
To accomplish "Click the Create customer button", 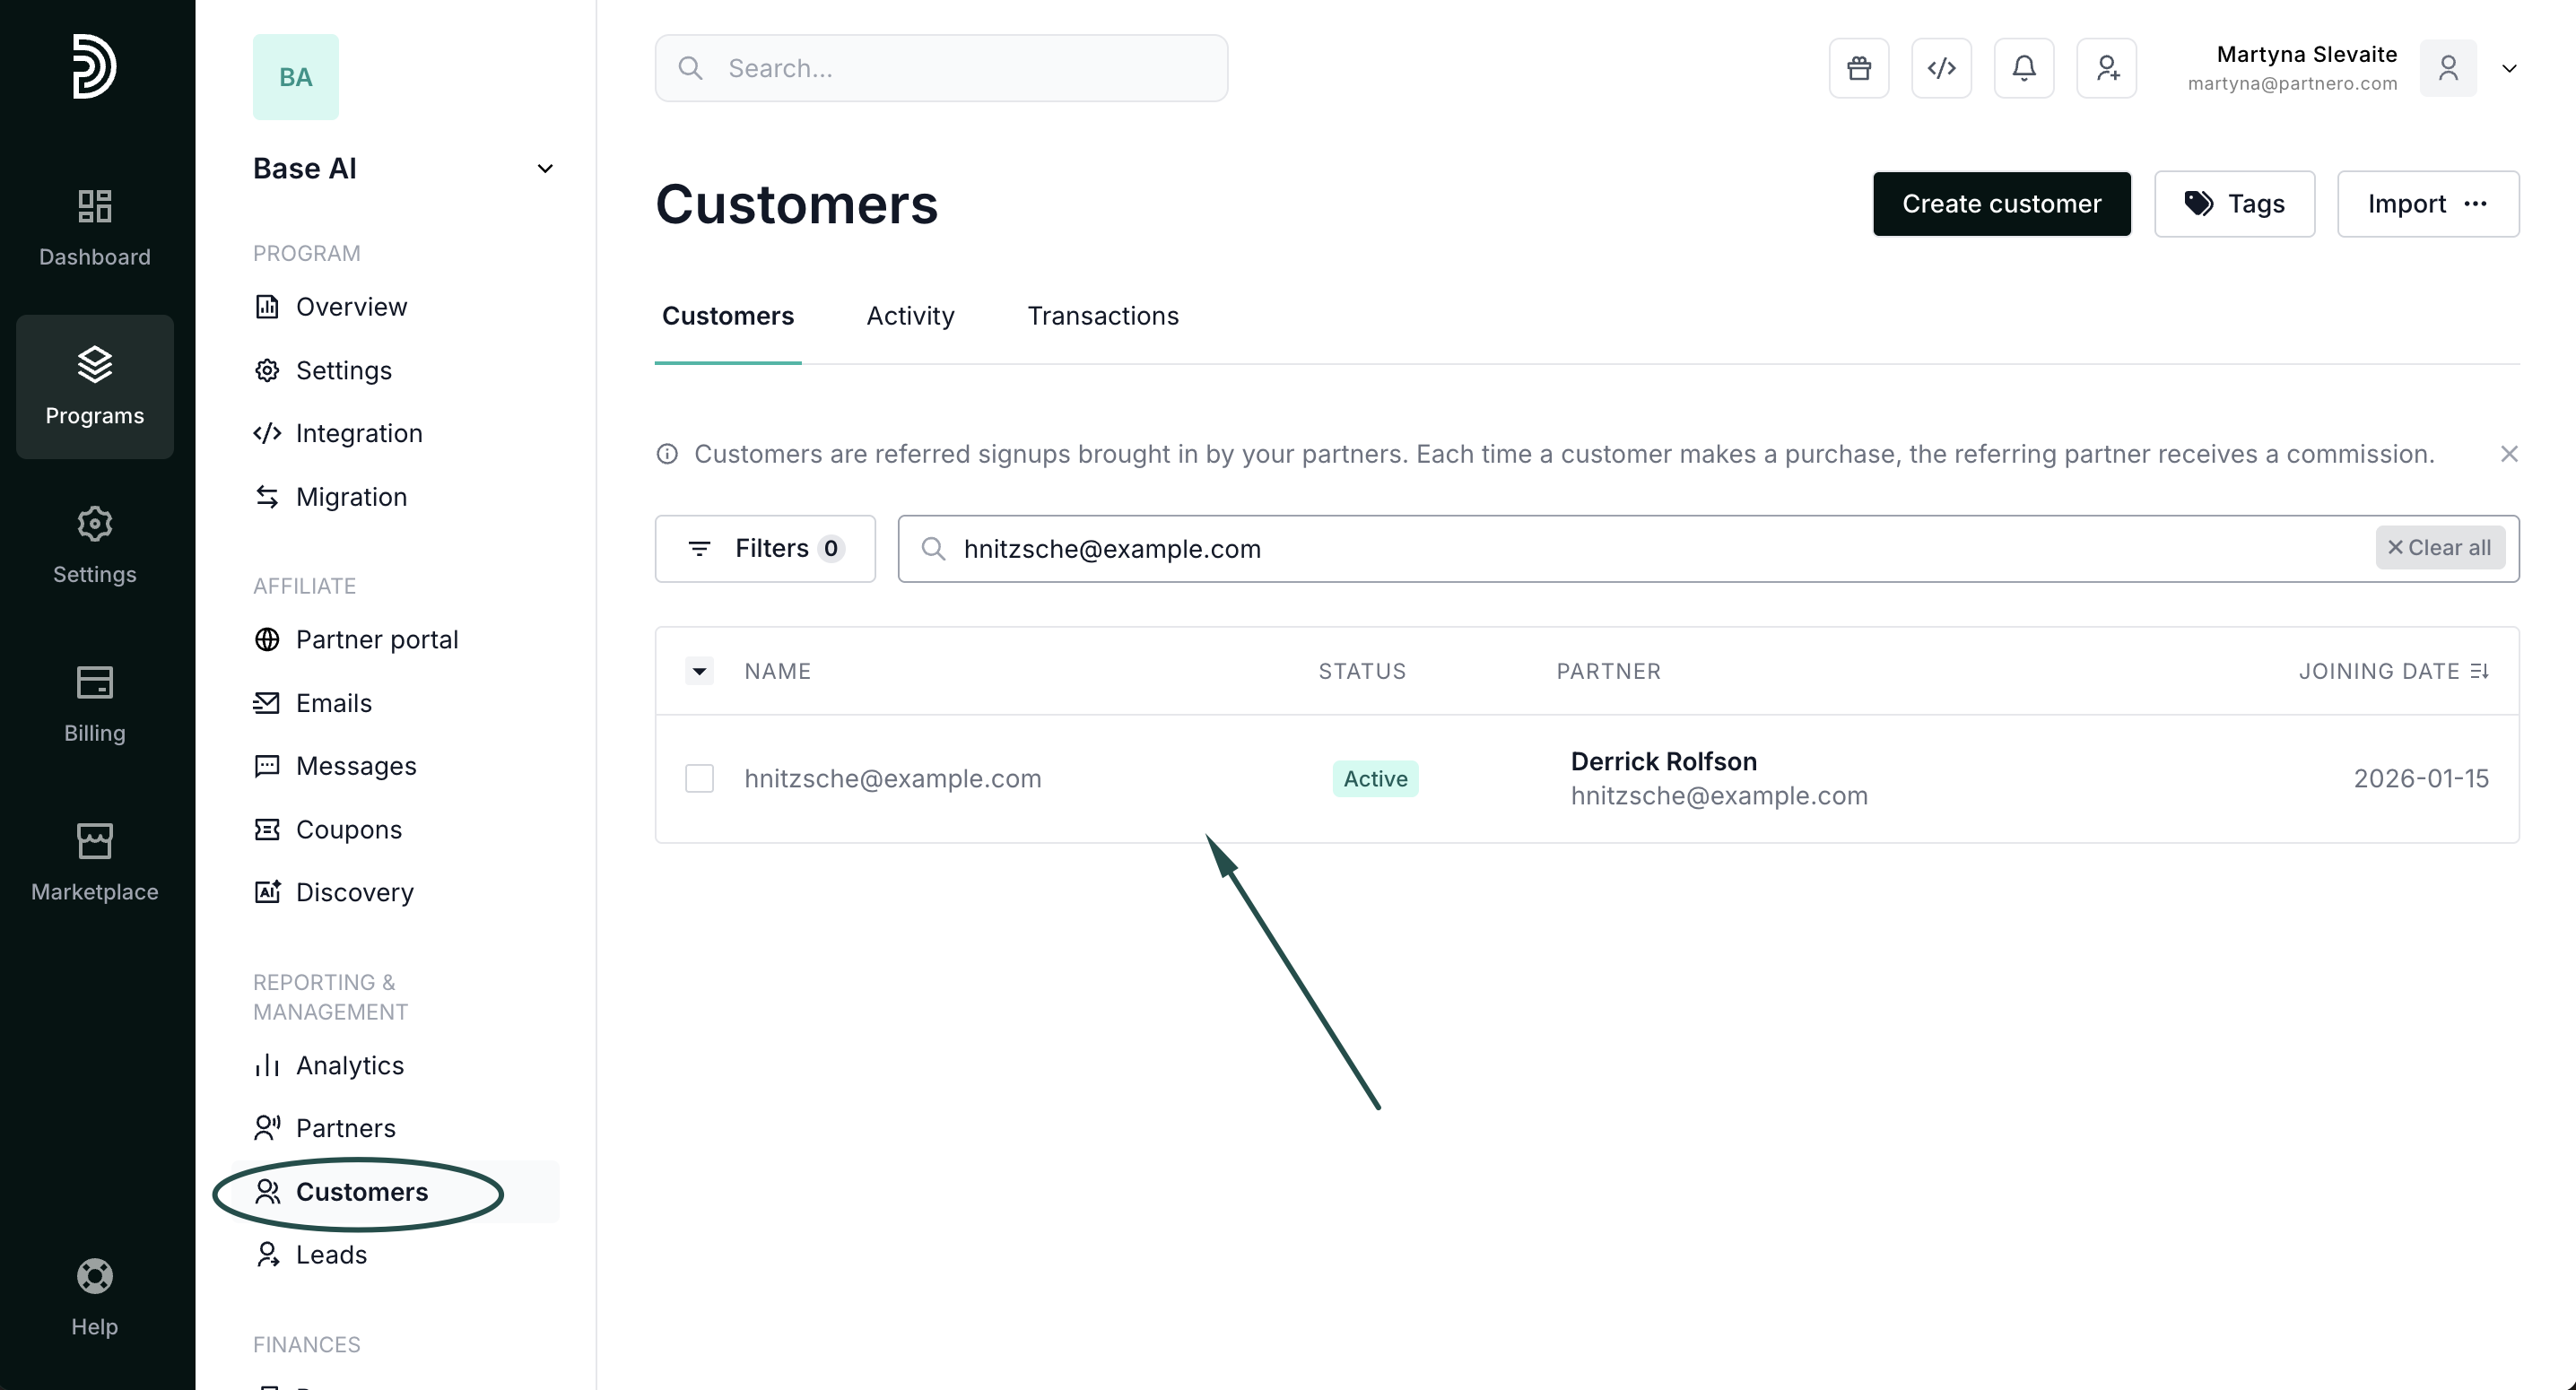I will (x=2000, y=204).
